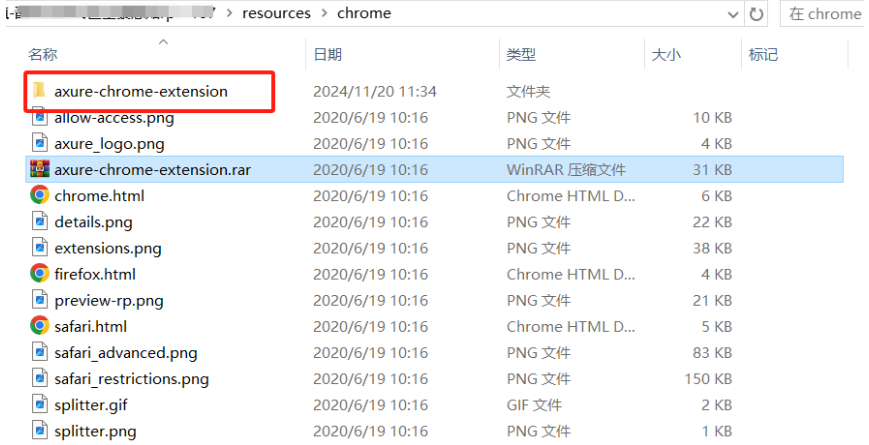
Task: Click the 83 KB size cell
Action: [x=712, y=353]
